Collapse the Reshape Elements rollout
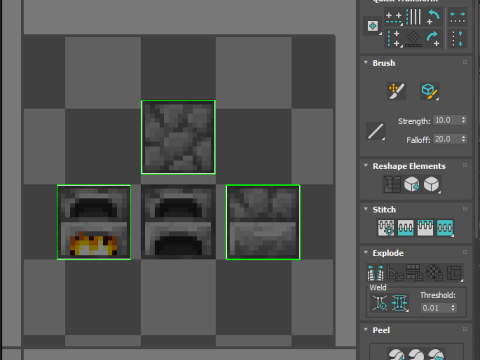Image resolution: width=480 pixels, height=360 pixels. click(x=366, y=166)
